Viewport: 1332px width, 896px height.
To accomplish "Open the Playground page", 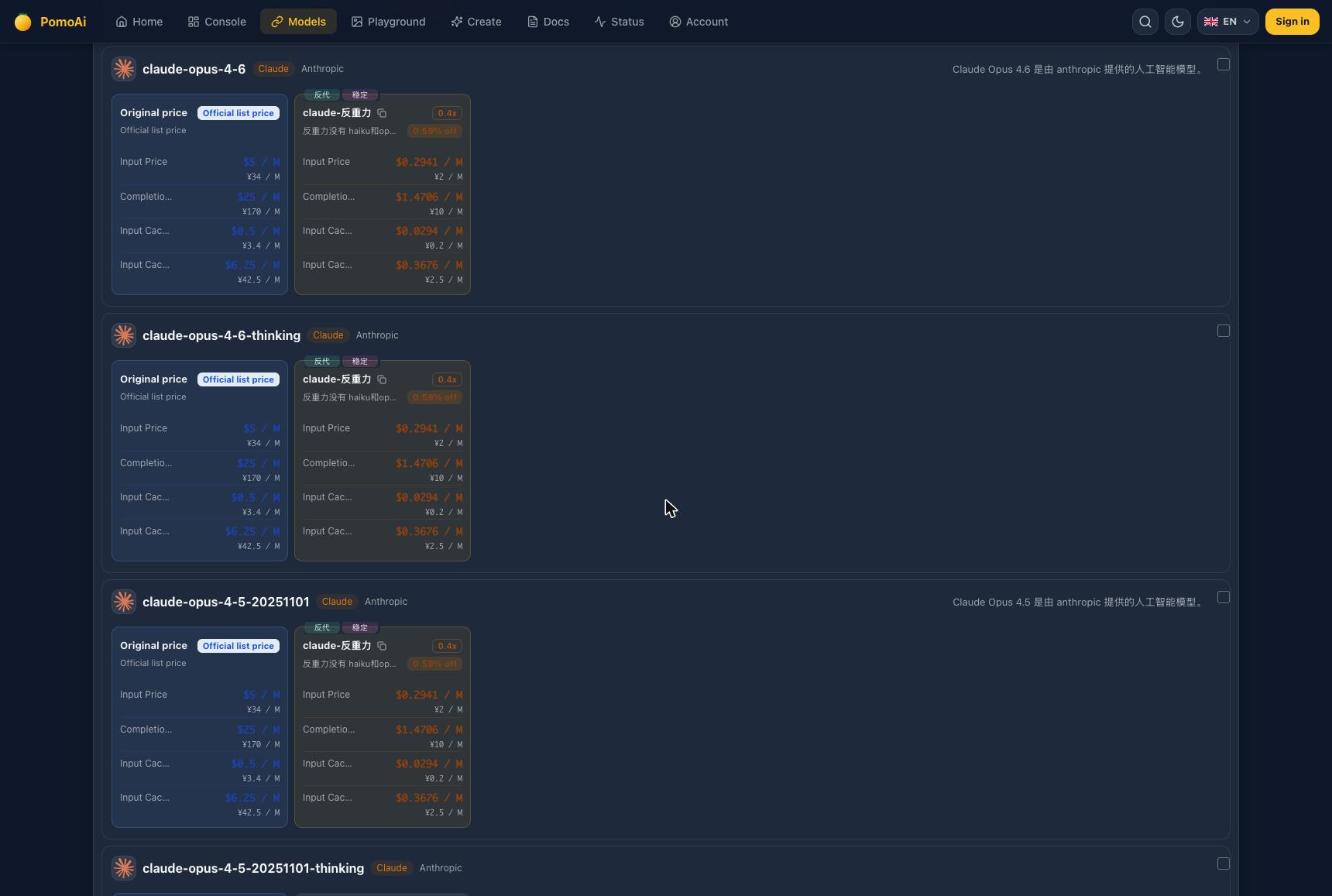I will tap(388, 22).
